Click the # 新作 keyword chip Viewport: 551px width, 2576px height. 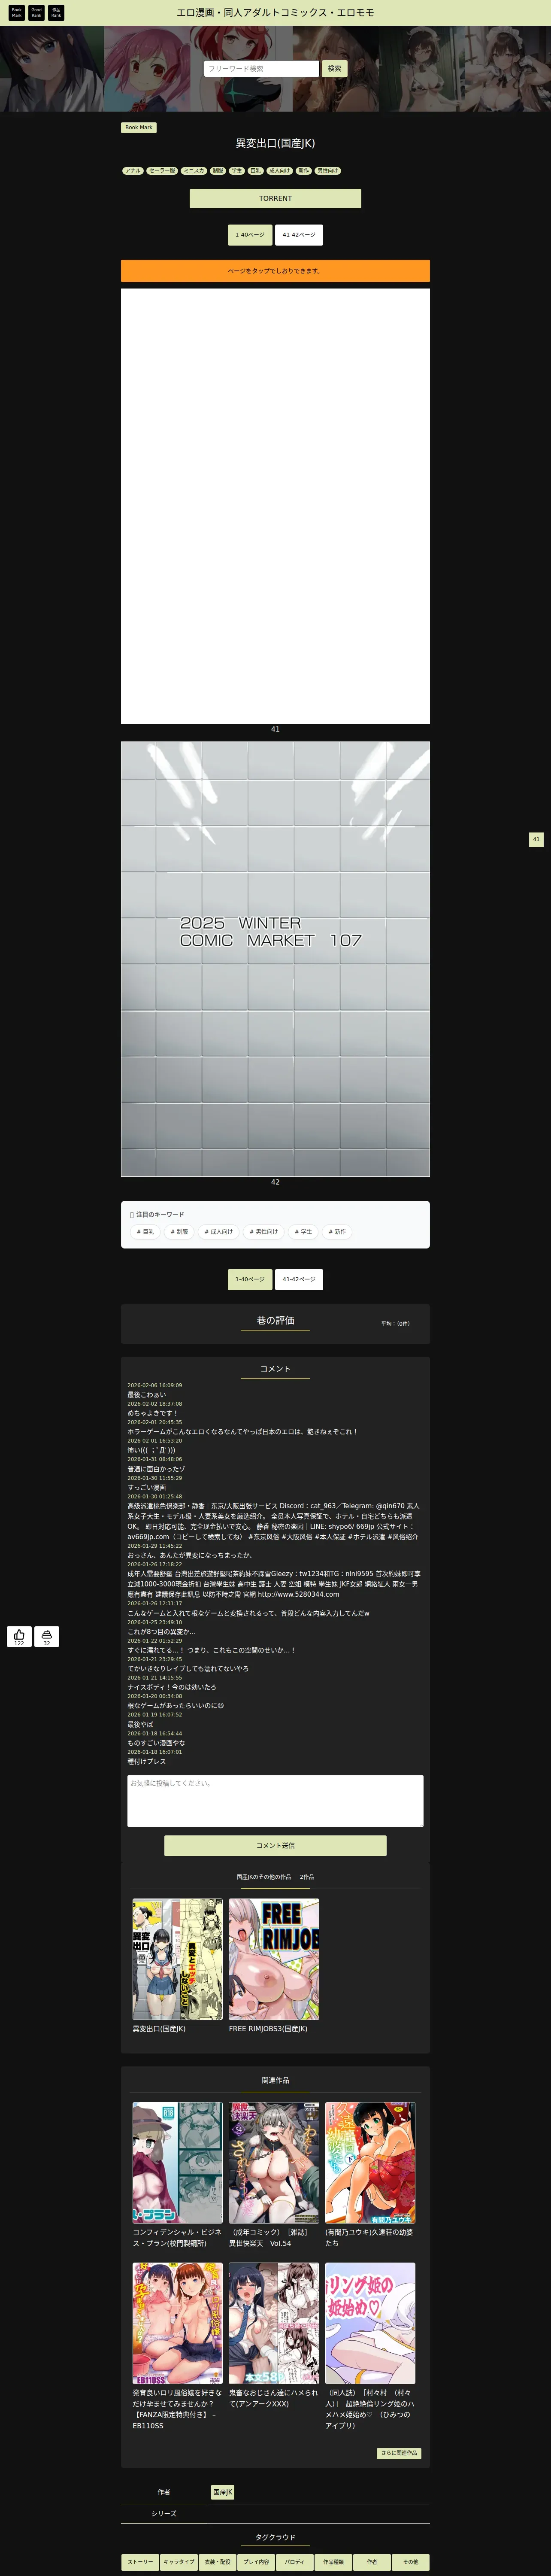[x=337, y=1232]
